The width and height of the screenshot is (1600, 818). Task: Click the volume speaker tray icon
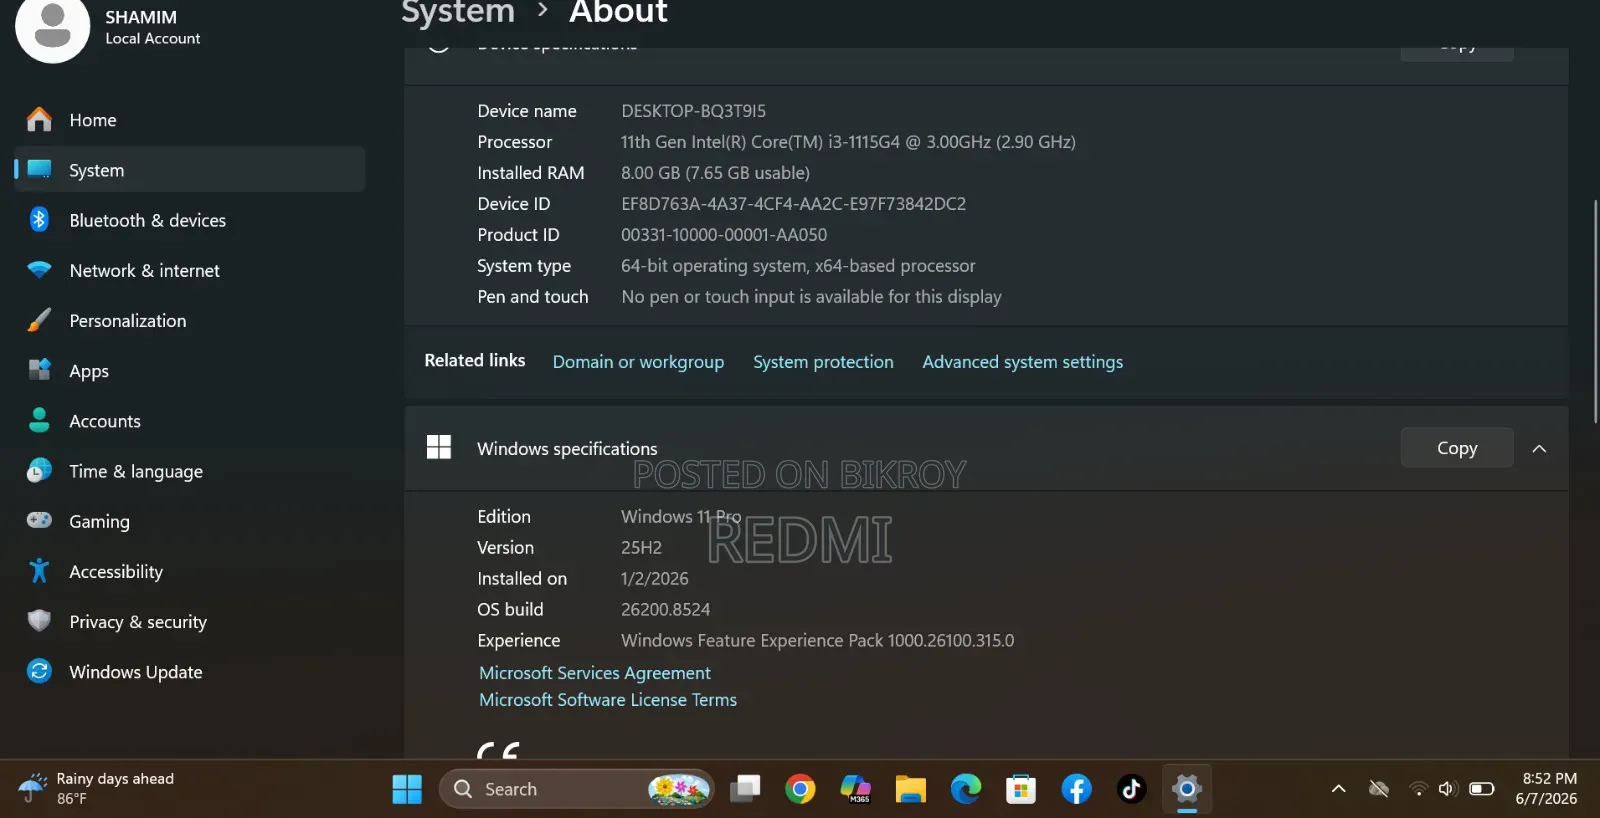[x=1447, y=789]
